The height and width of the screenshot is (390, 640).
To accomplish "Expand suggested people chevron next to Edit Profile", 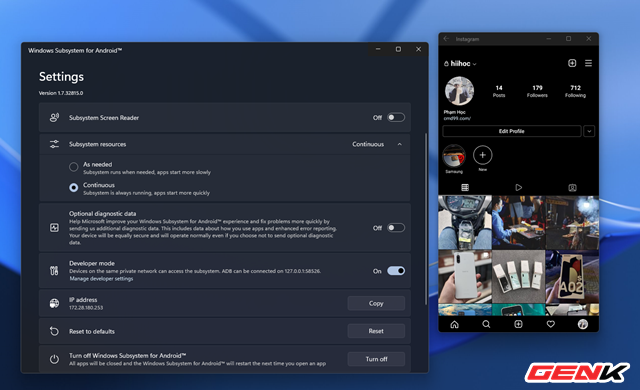I will tap(589, 131).
